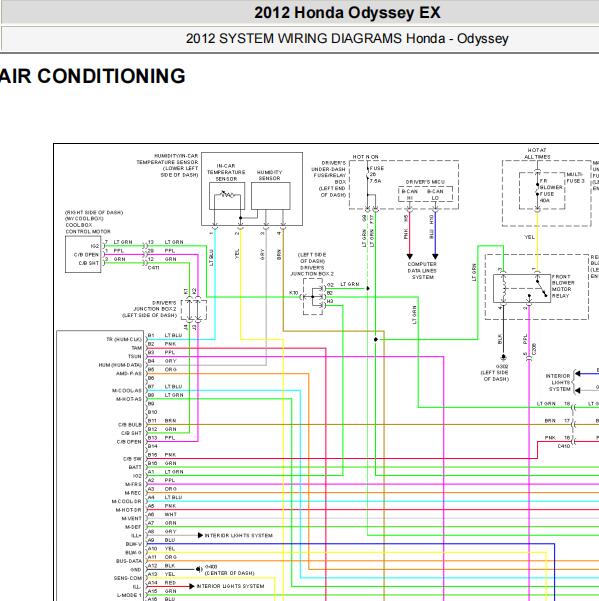Click the 'M-FRS' pin label

(x=133, y=484)
